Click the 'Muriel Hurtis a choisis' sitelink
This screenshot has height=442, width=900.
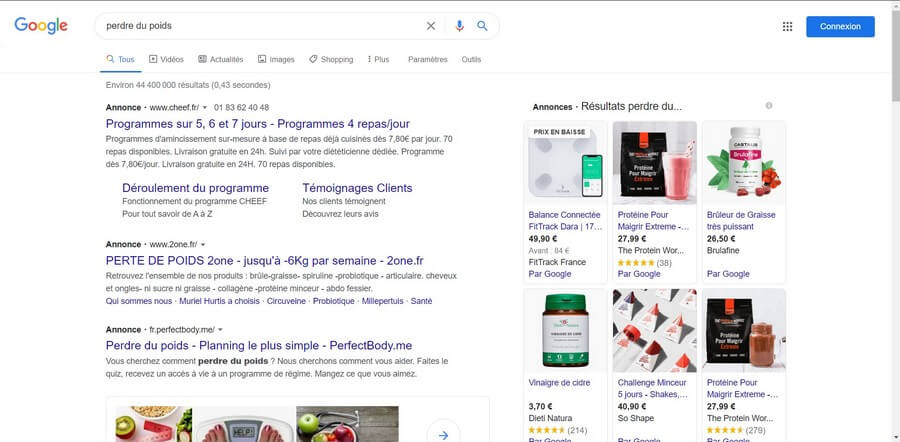tap(219, 301)
